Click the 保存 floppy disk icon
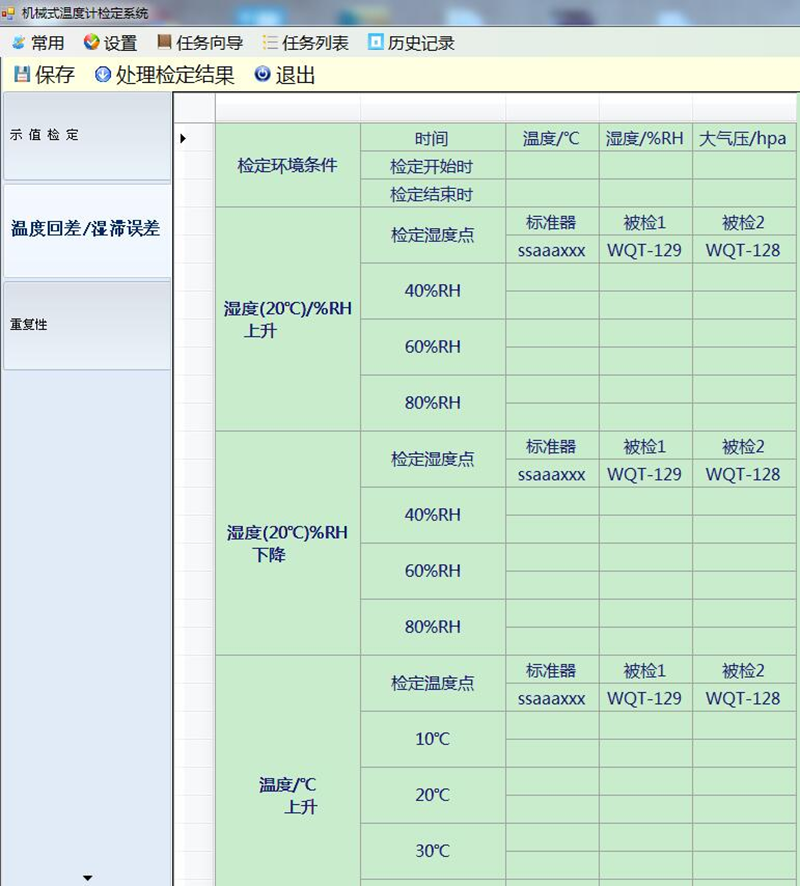The width and height of the screenshot is (800, 886). pyautogui.click(x=22, y=74)
